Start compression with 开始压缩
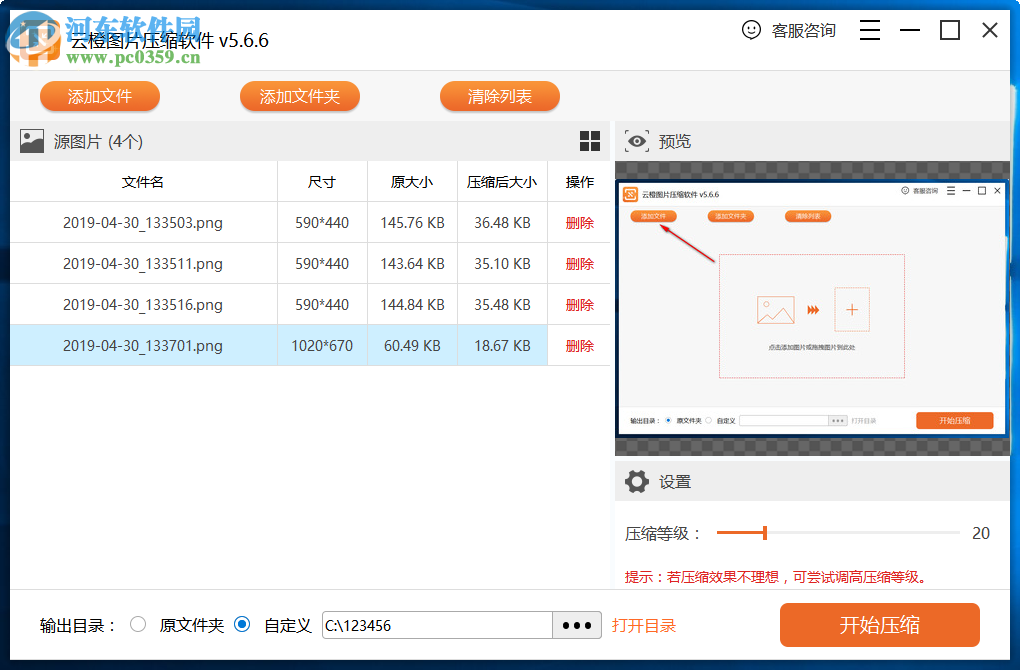Screen dimensions: 1020x670 [879, 624]
